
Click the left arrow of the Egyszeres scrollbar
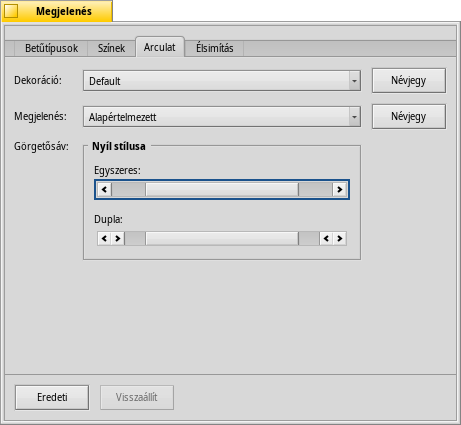click(104, 190)
